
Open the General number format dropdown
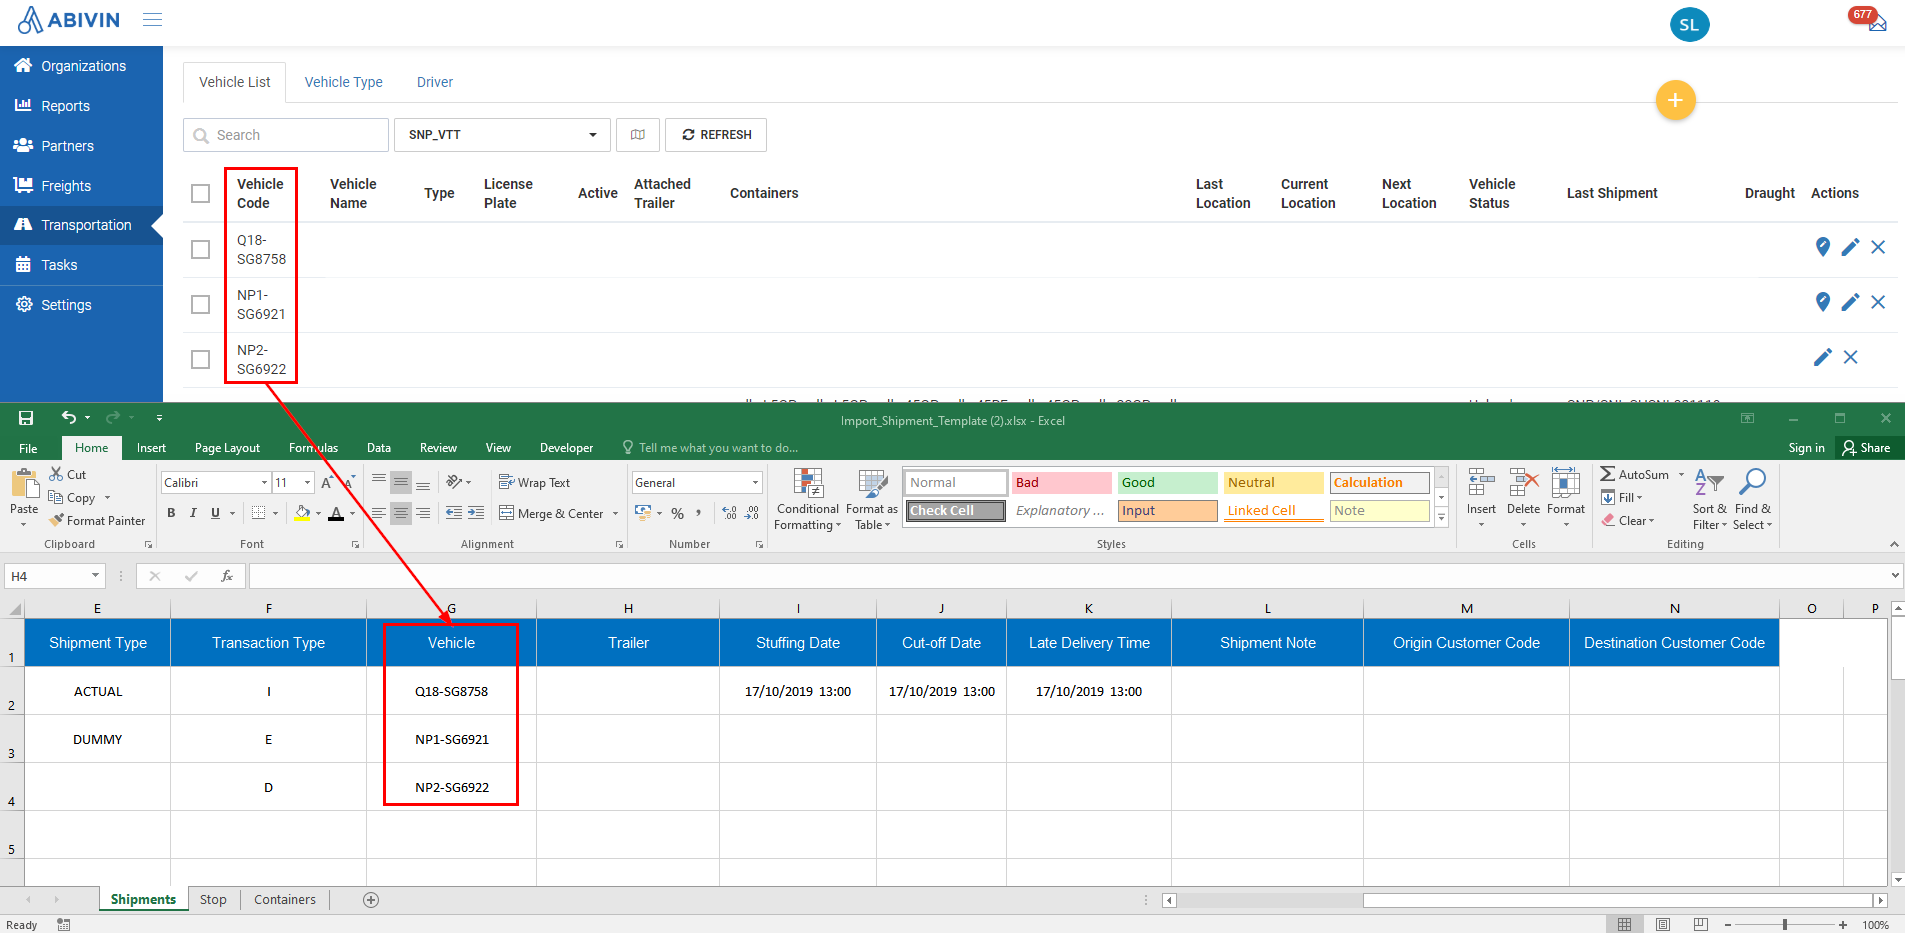tap(755, 483)
